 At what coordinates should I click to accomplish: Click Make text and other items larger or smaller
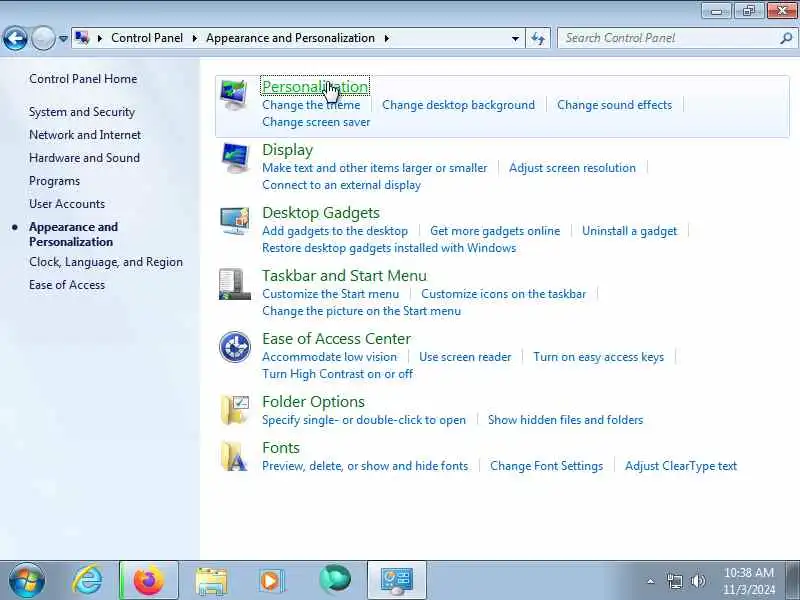tap(374, 168)
